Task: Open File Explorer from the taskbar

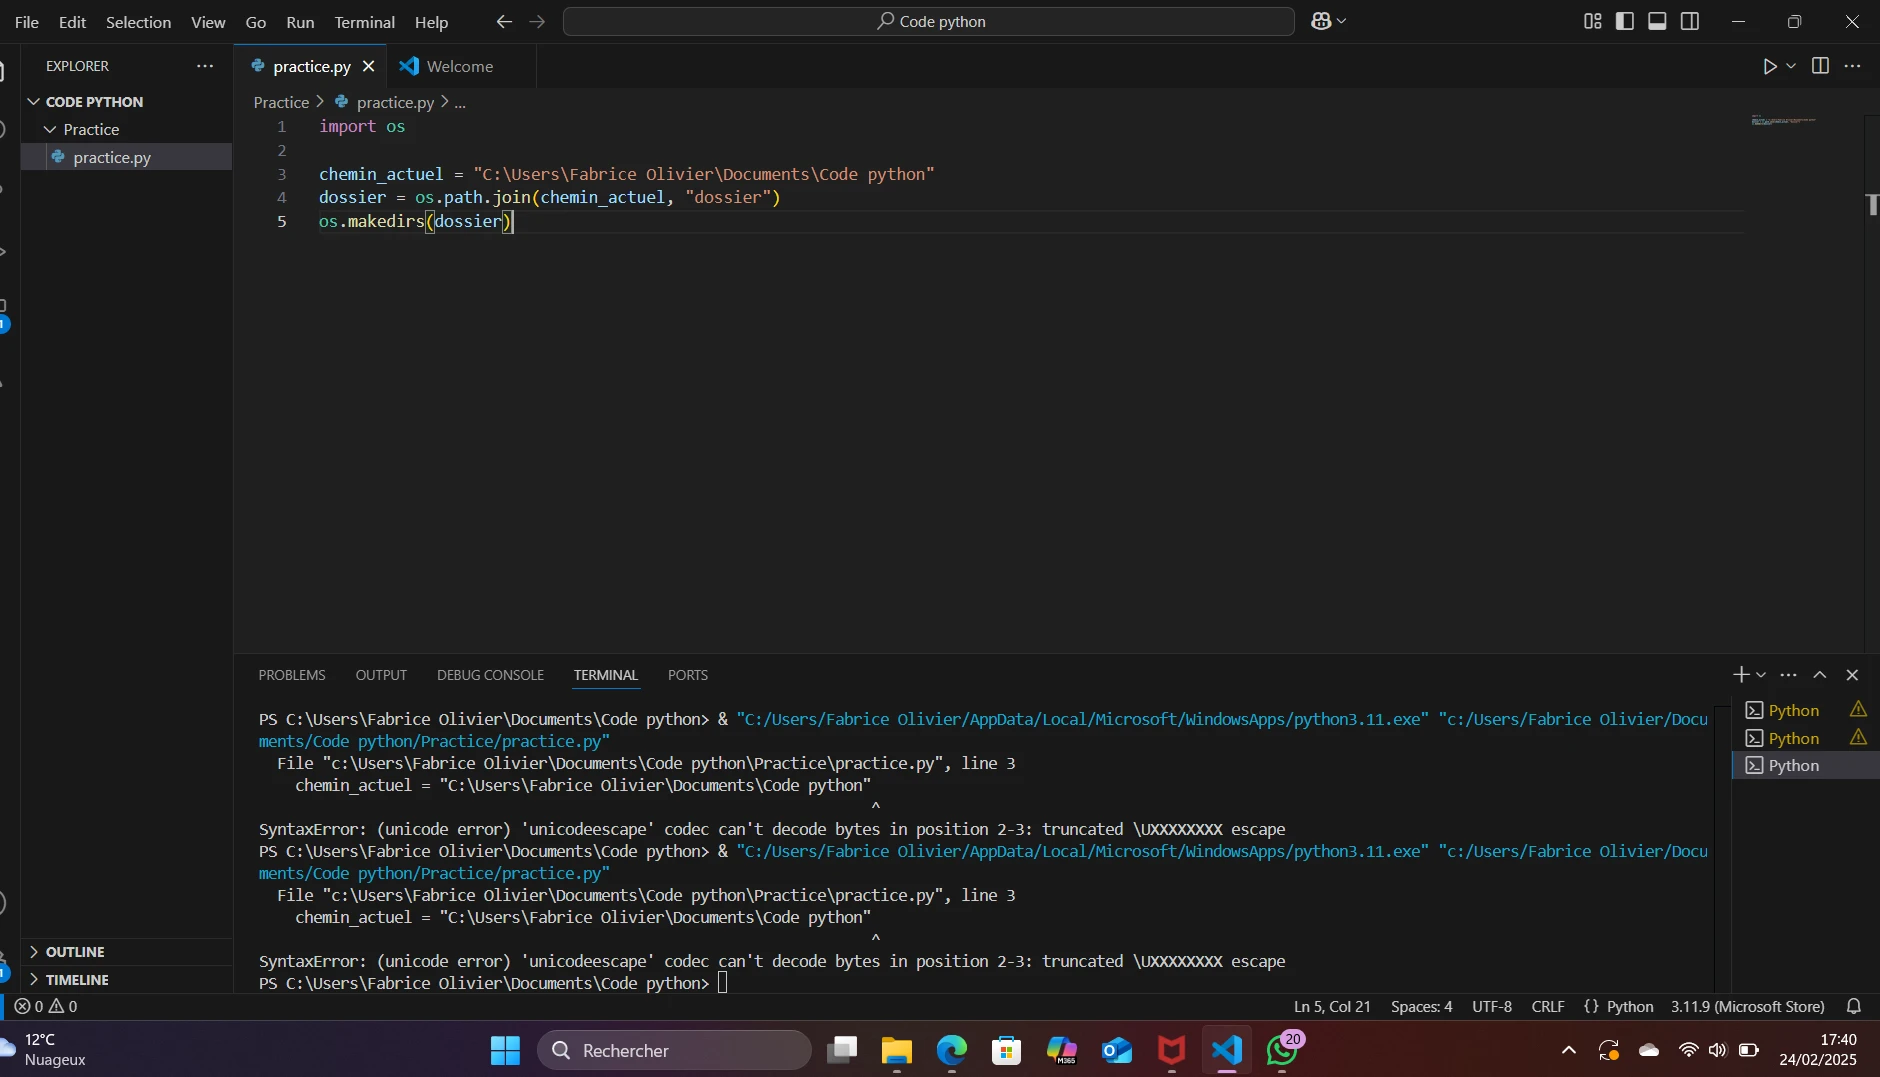Action: point(896,1050)
